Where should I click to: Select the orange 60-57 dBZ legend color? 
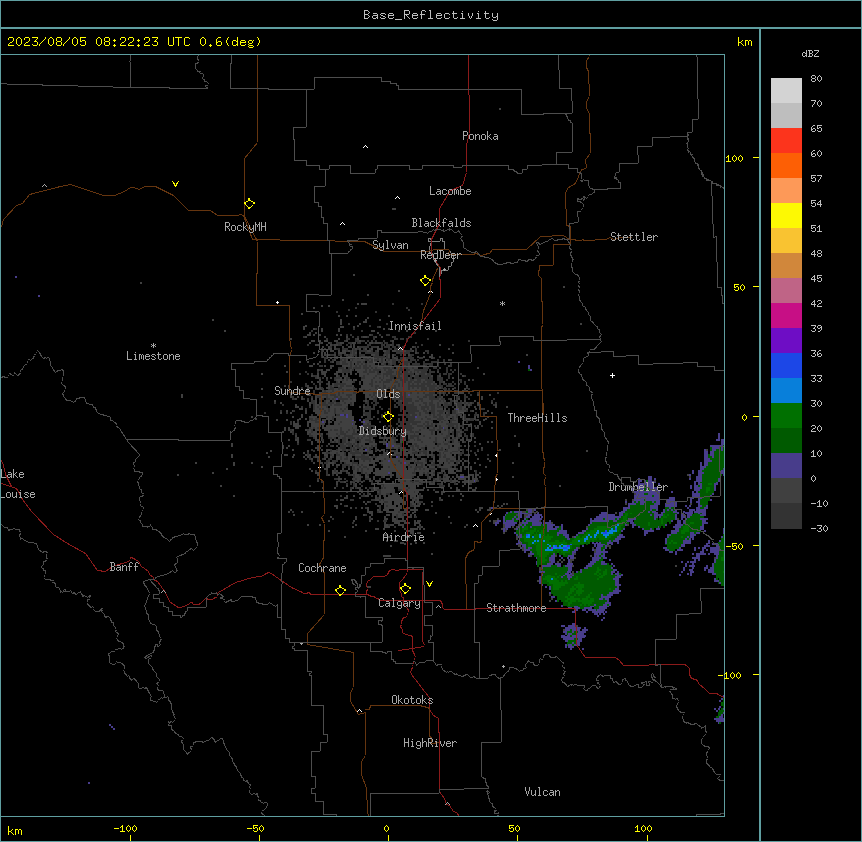[786, 165]
